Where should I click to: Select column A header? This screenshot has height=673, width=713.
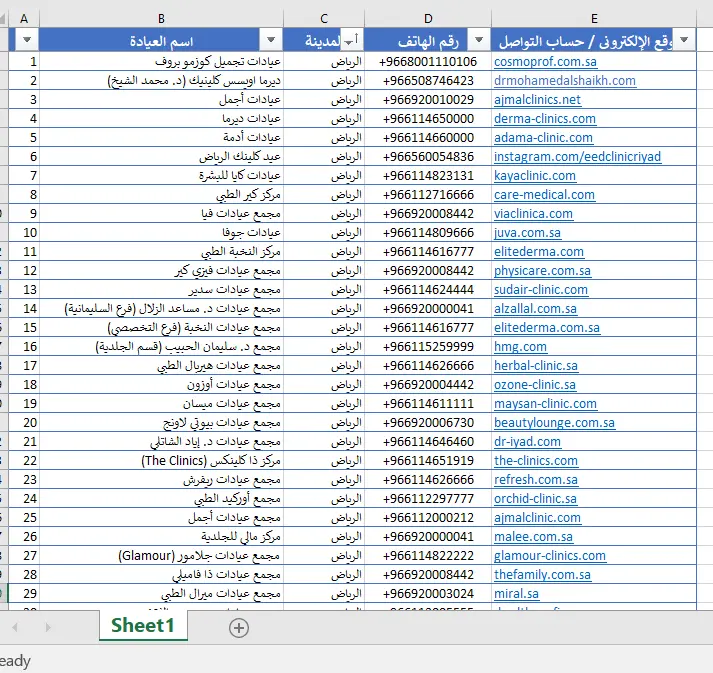(24, 19)
